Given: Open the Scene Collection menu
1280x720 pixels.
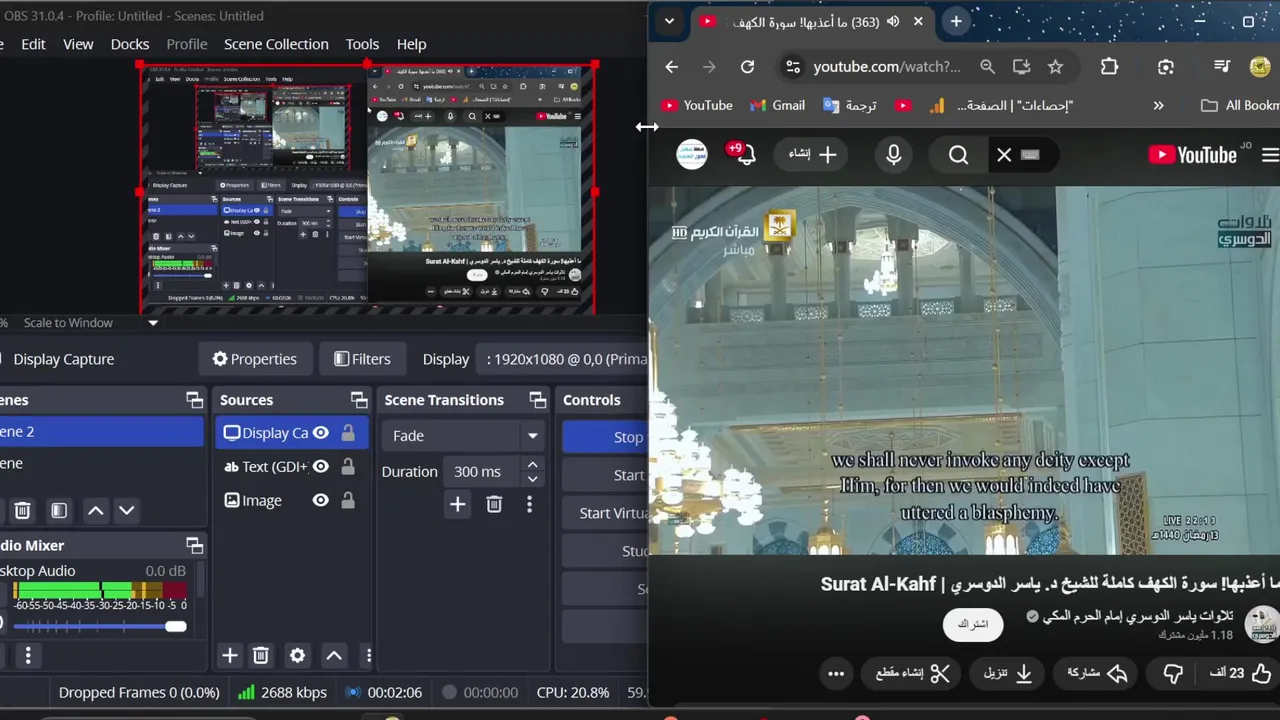Looking at the screenshot, I should (276, 44).
